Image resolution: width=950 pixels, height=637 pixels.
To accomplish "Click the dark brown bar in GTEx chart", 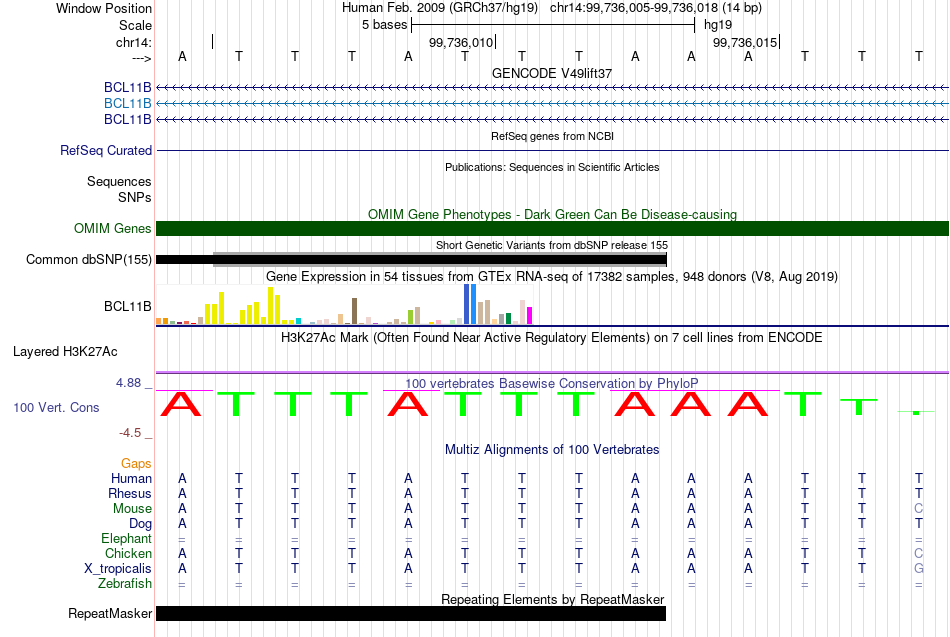I will [x=354, y=311].
